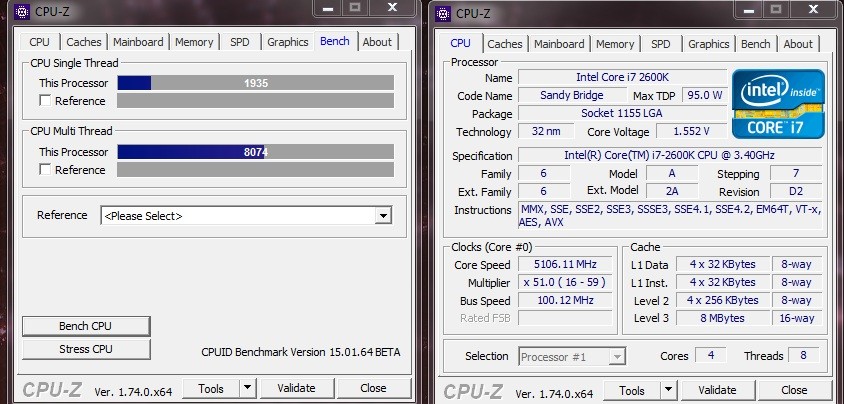Click Package field Socket 1155 LGA
The height and width of the screenshot is (404, 844).
[x=622, y=113]
